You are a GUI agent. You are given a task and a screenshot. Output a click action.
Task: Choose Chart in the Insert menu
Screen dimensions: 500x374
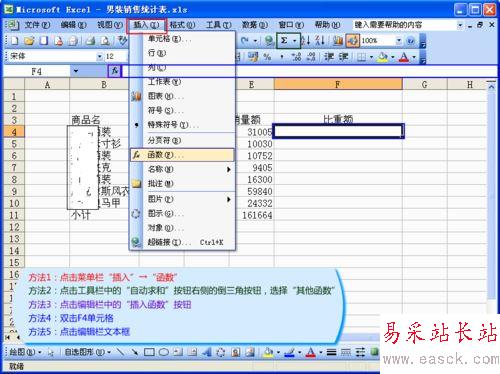pos(182,96)
